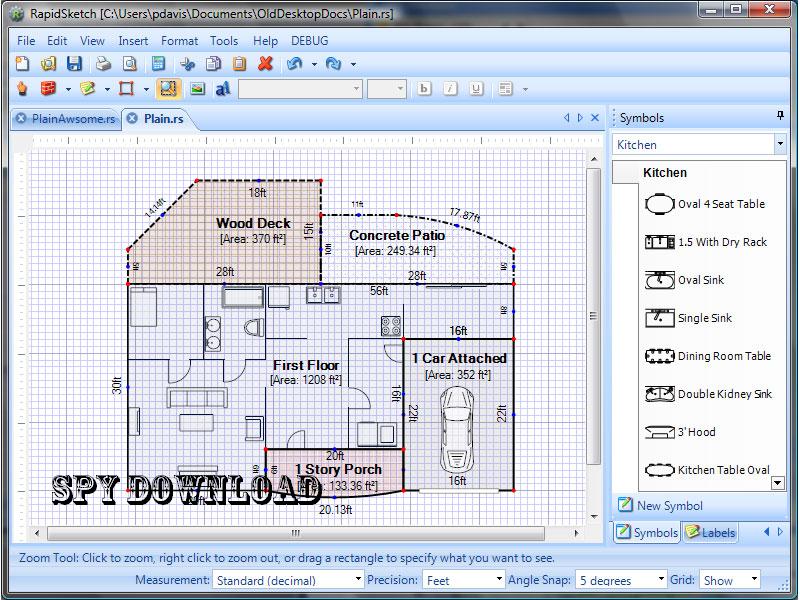Screen dimensions: 800x600
Task: Click the canvas vertical scrollbar thumb
Action: point(593,316)
